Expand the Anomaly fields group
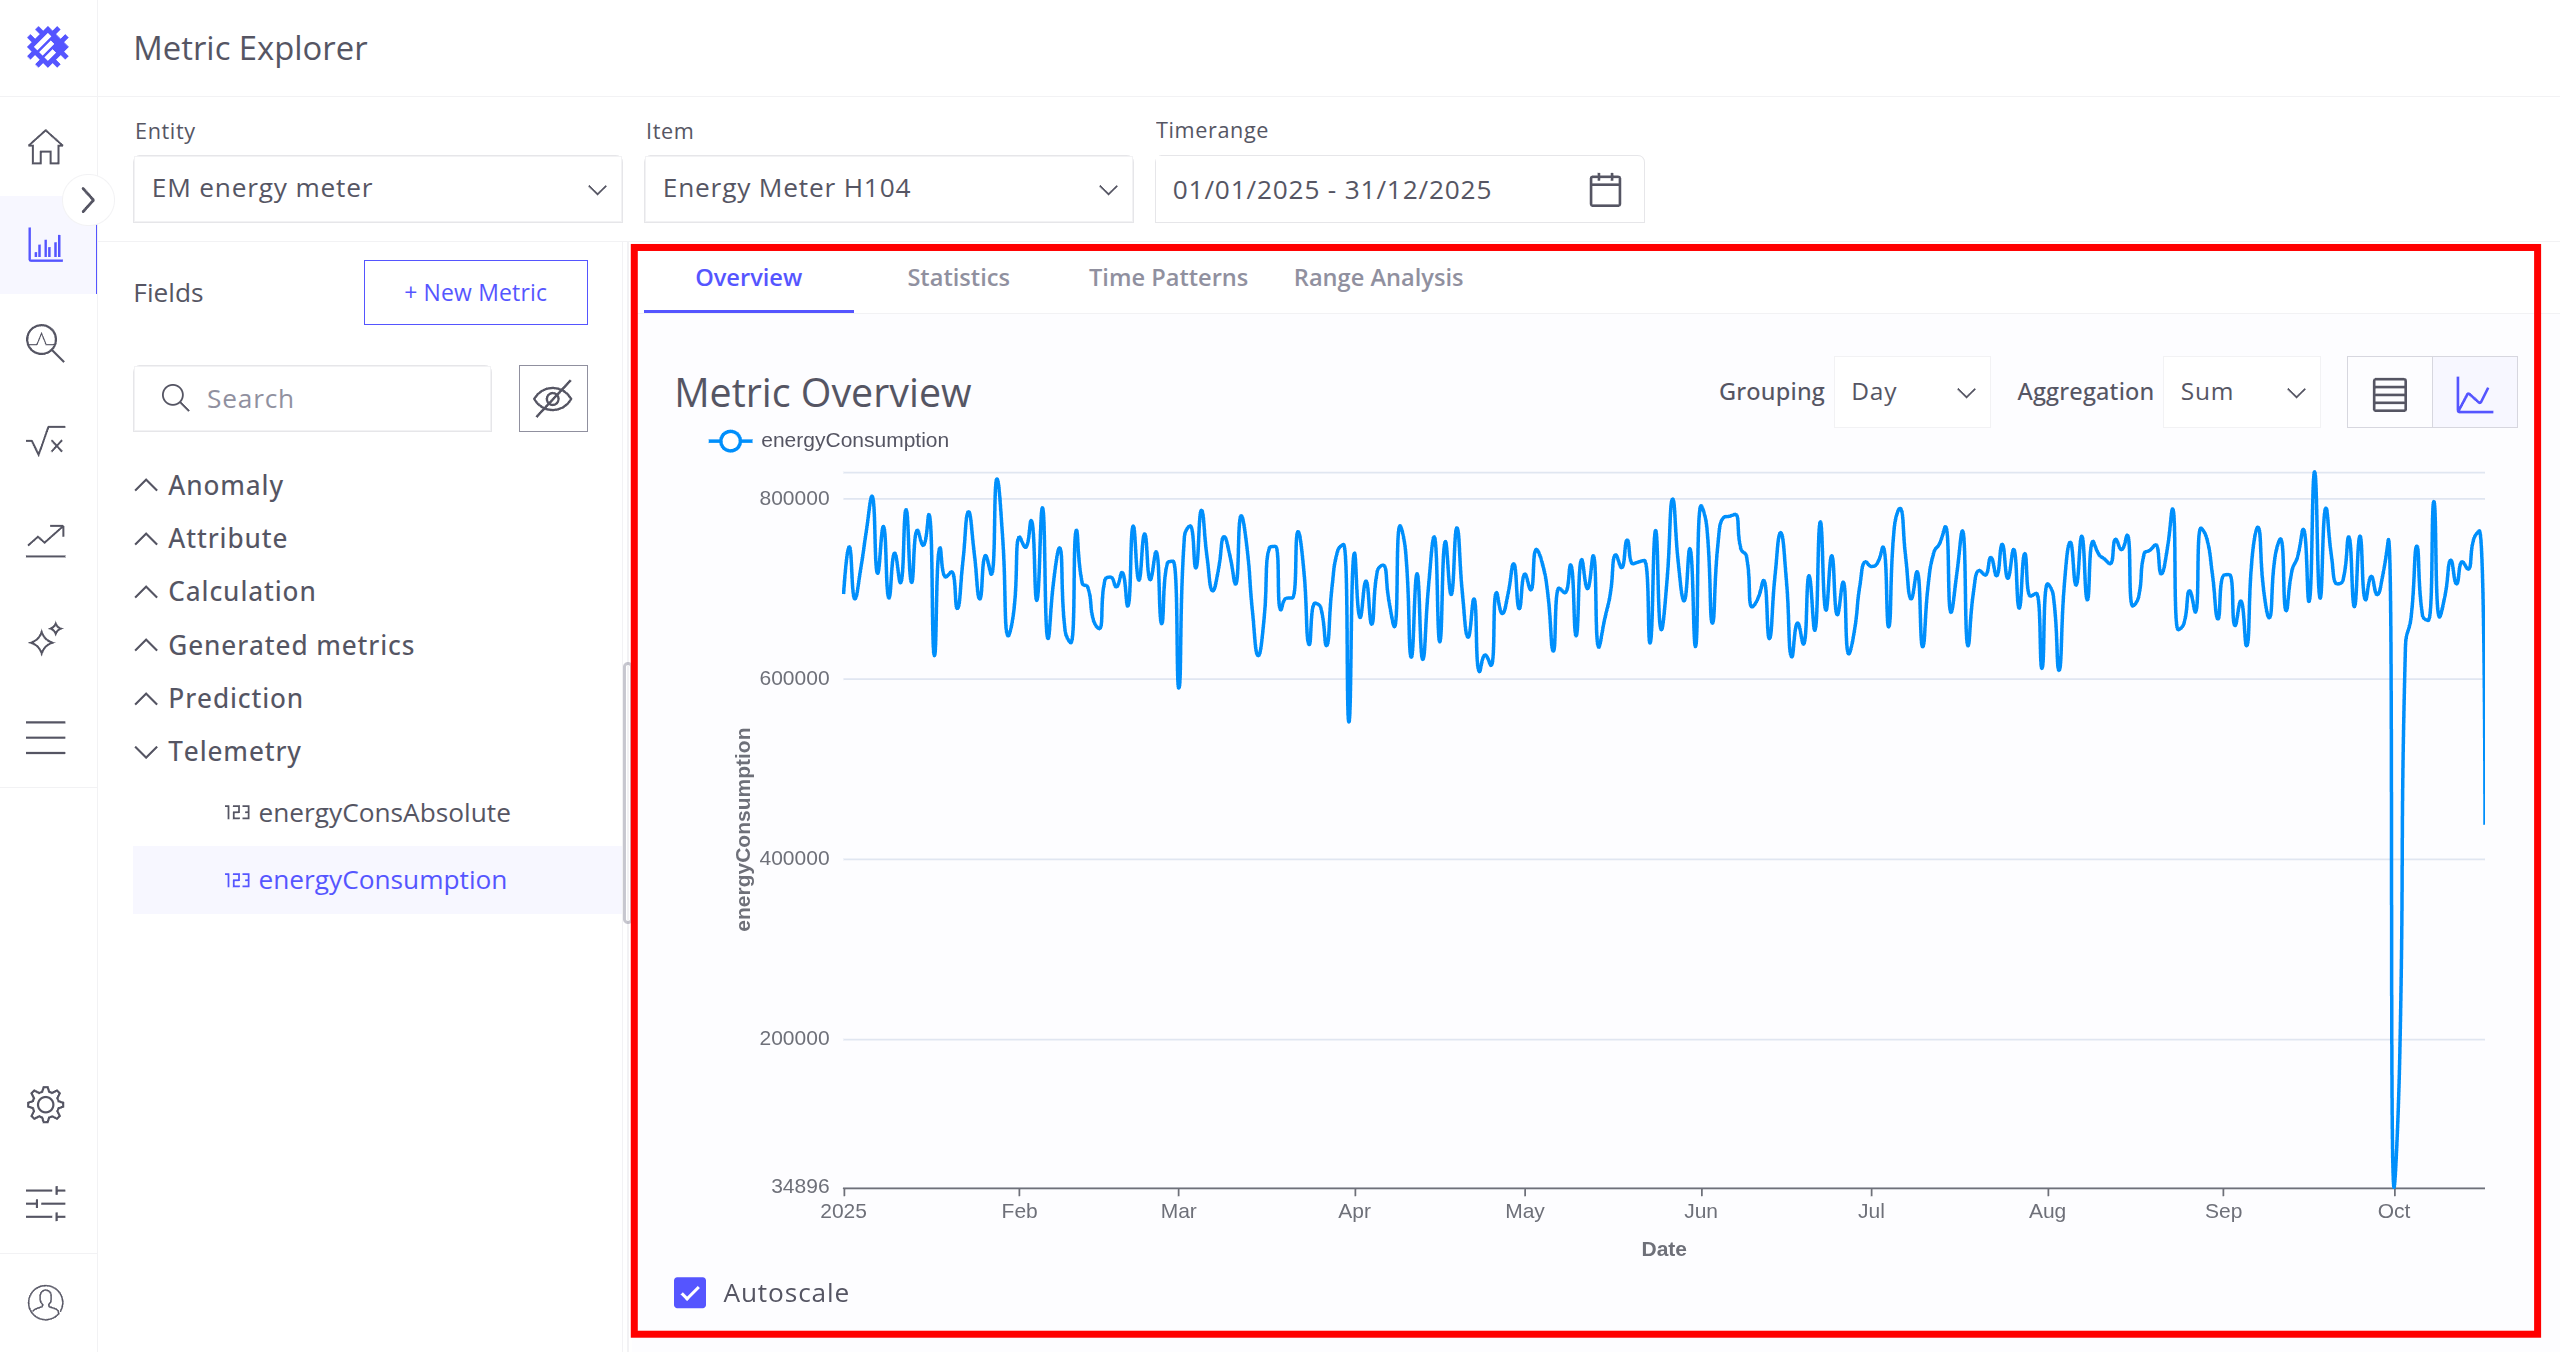This screenshot has height=1352, width=2560. tap(225, 485)
